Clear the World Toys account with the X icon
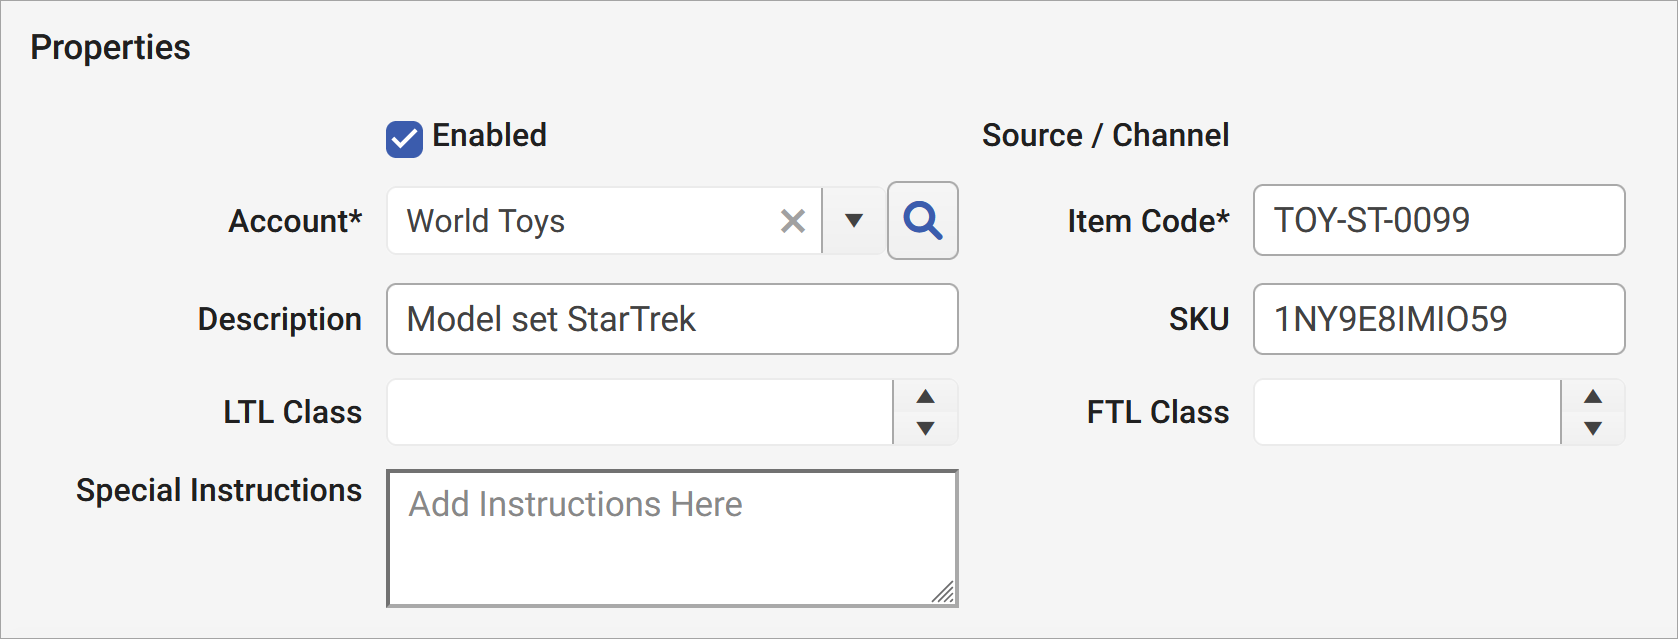This screenshot has width=1678, height=639. 792,221
